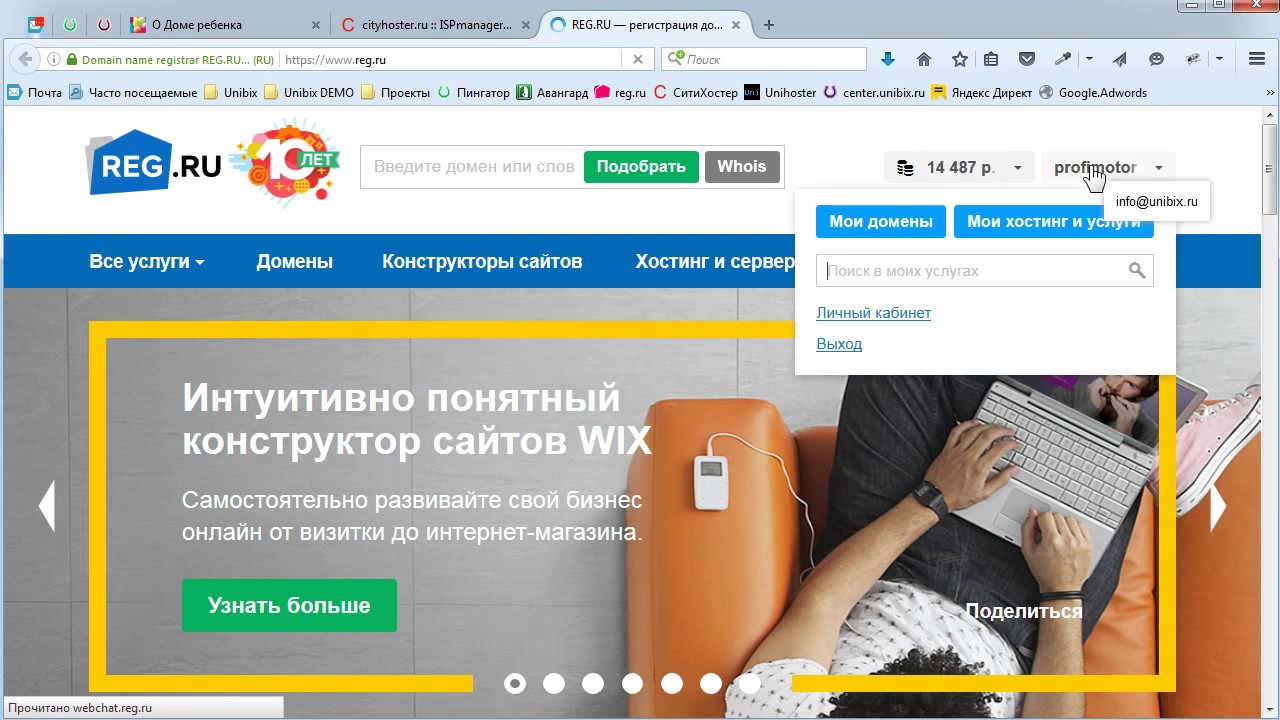This screenshot has height=720, width=1280.
Task: Focus the domain search input field
Action: [472, 167]
